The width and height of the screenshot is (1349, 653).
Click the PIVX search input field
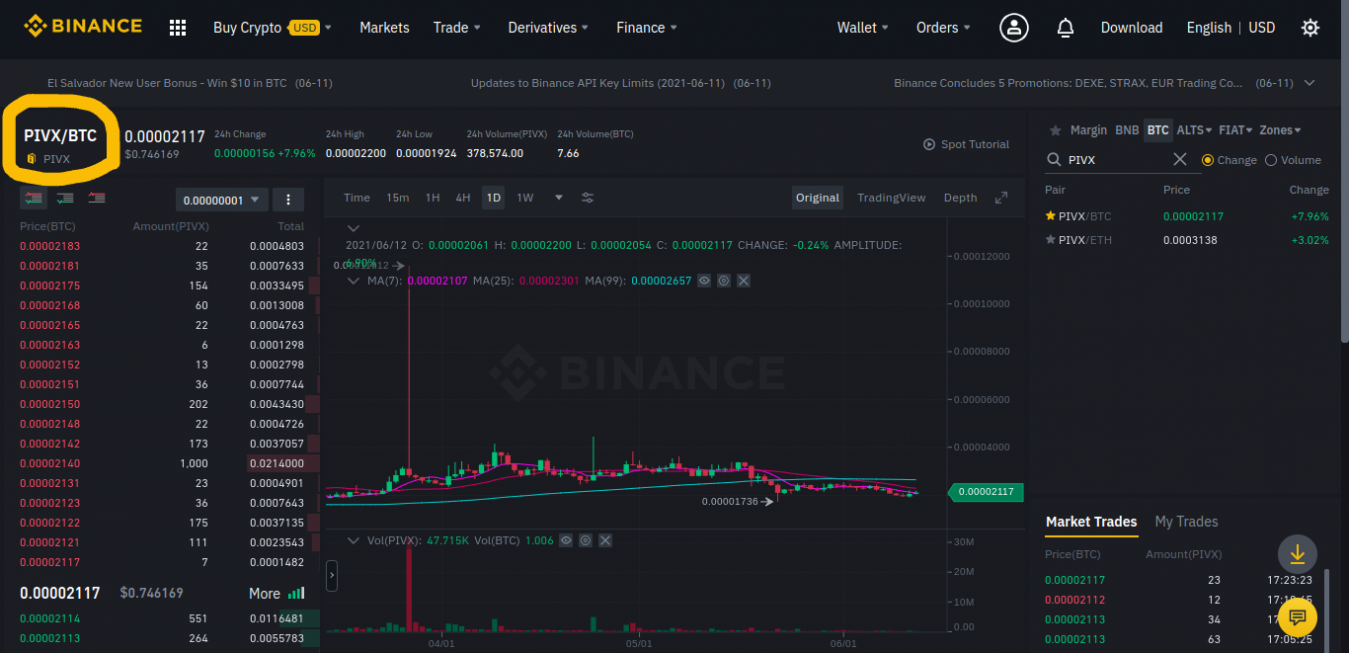point(1116,160)
